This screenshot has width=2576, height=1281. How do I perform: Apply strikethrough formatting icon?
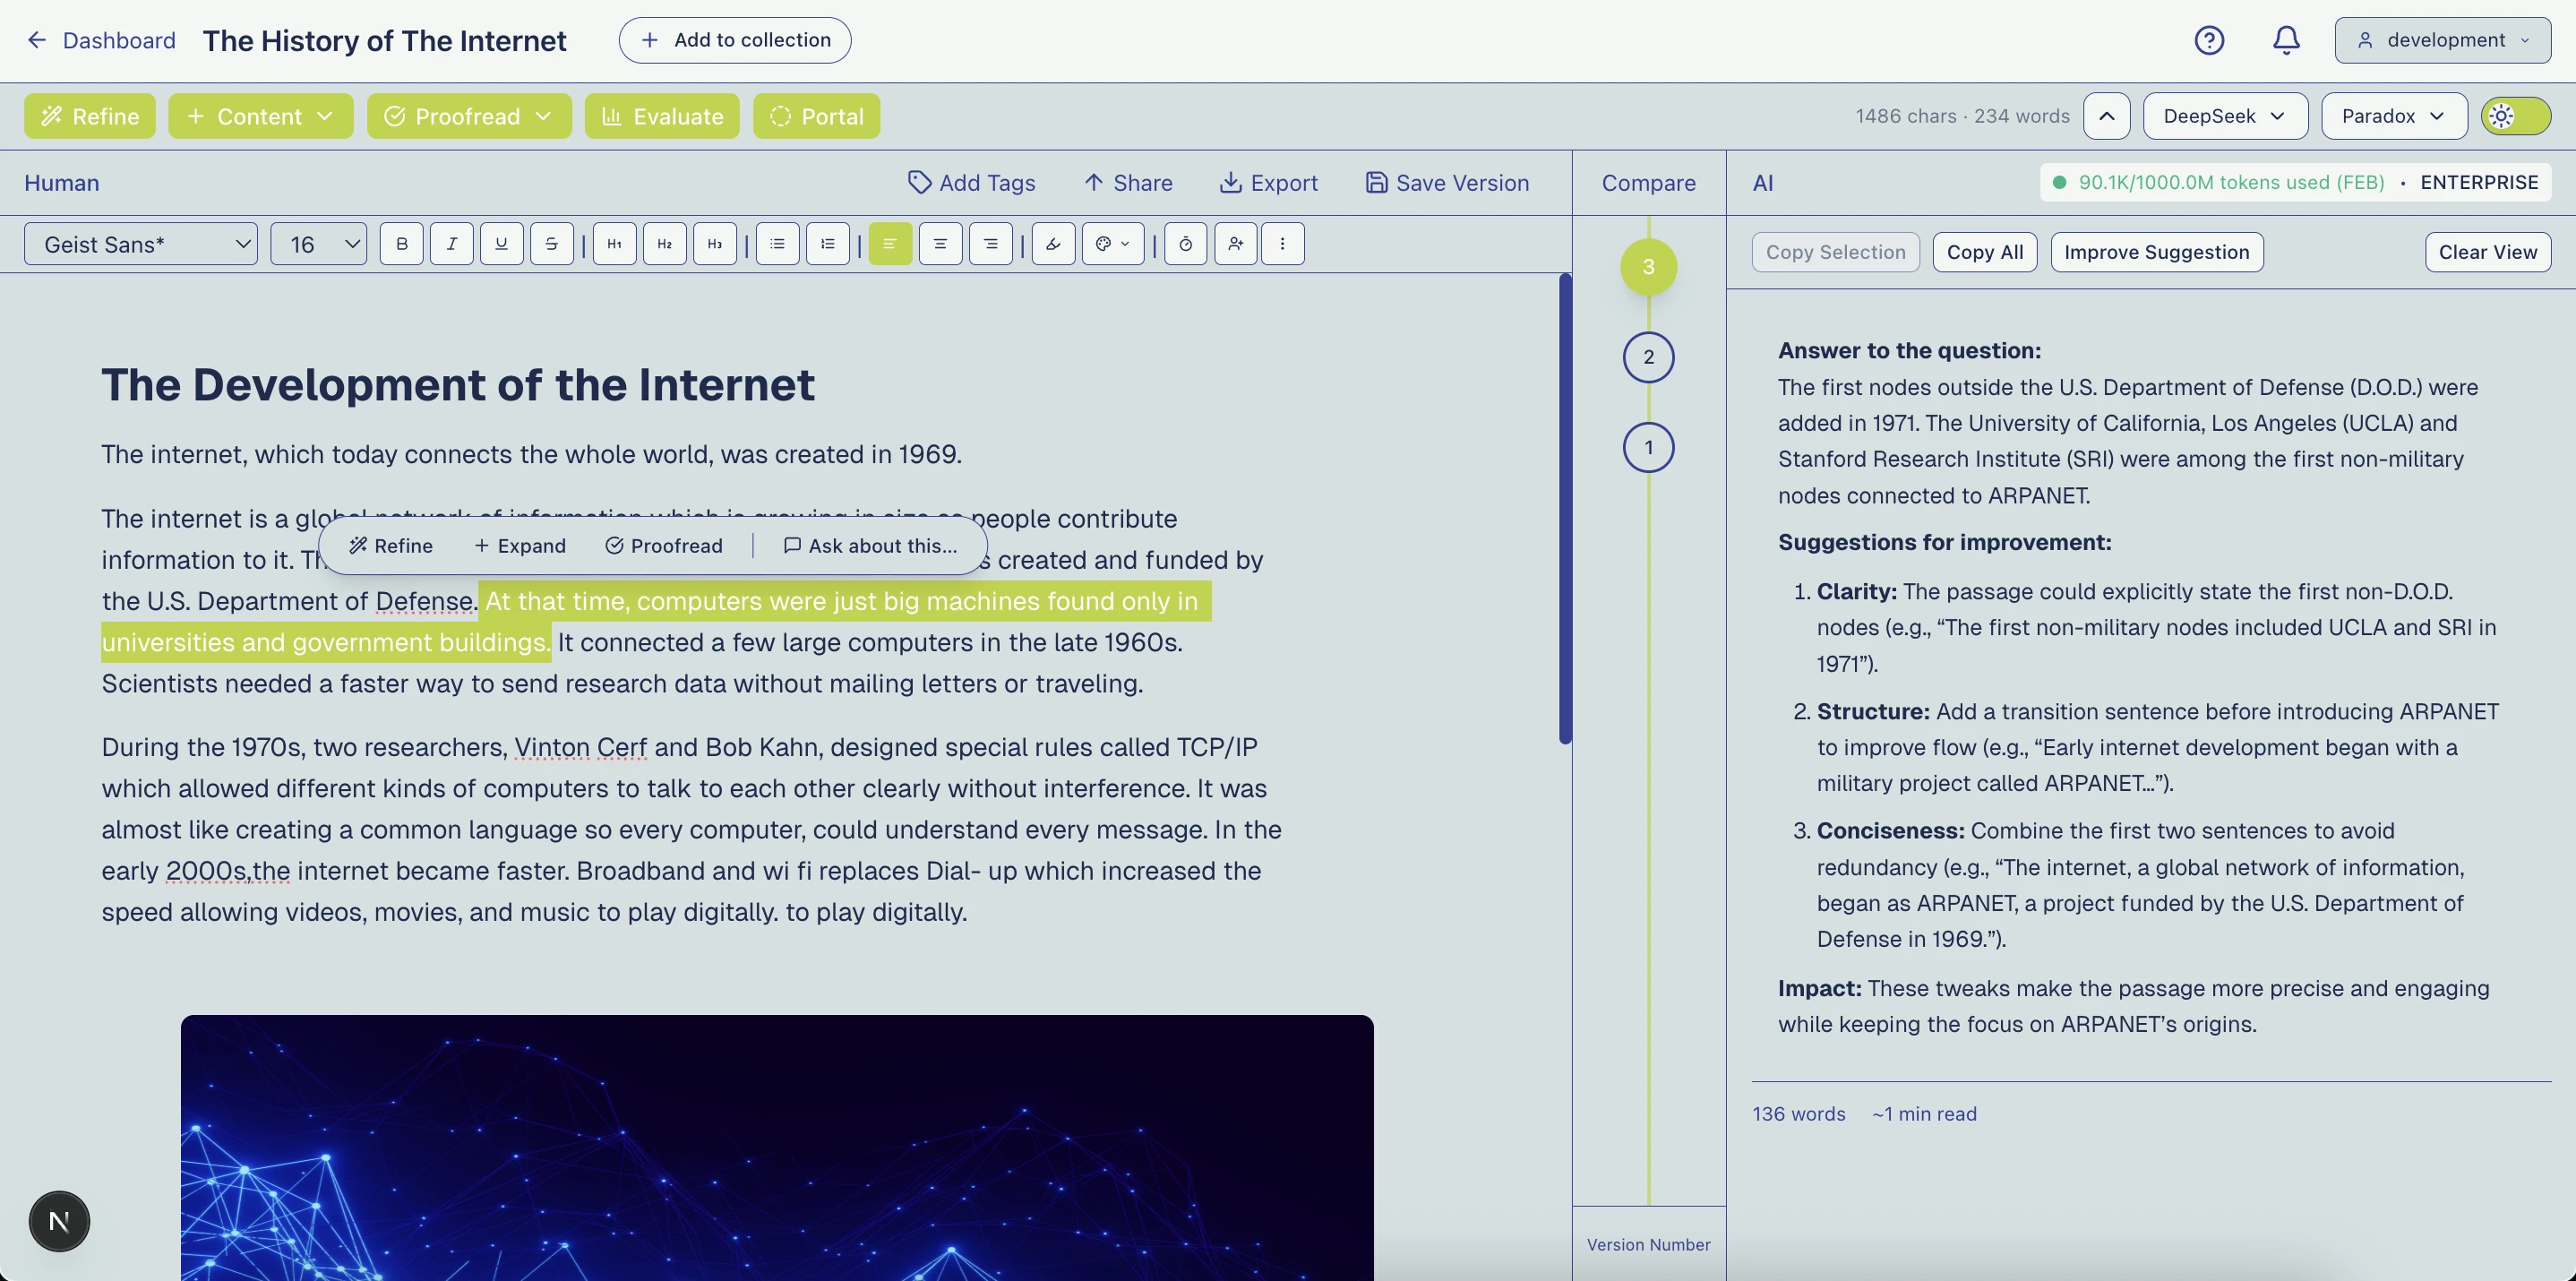pyautogui.click(x=551, y=244)
